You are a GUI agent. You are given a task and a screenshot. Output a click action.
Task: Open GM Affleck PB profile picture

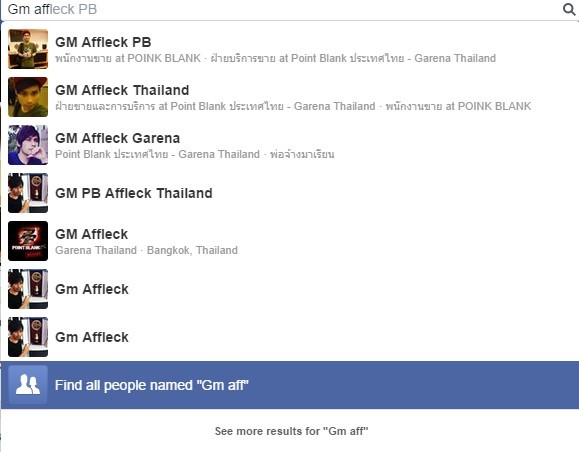coord(28,49)
